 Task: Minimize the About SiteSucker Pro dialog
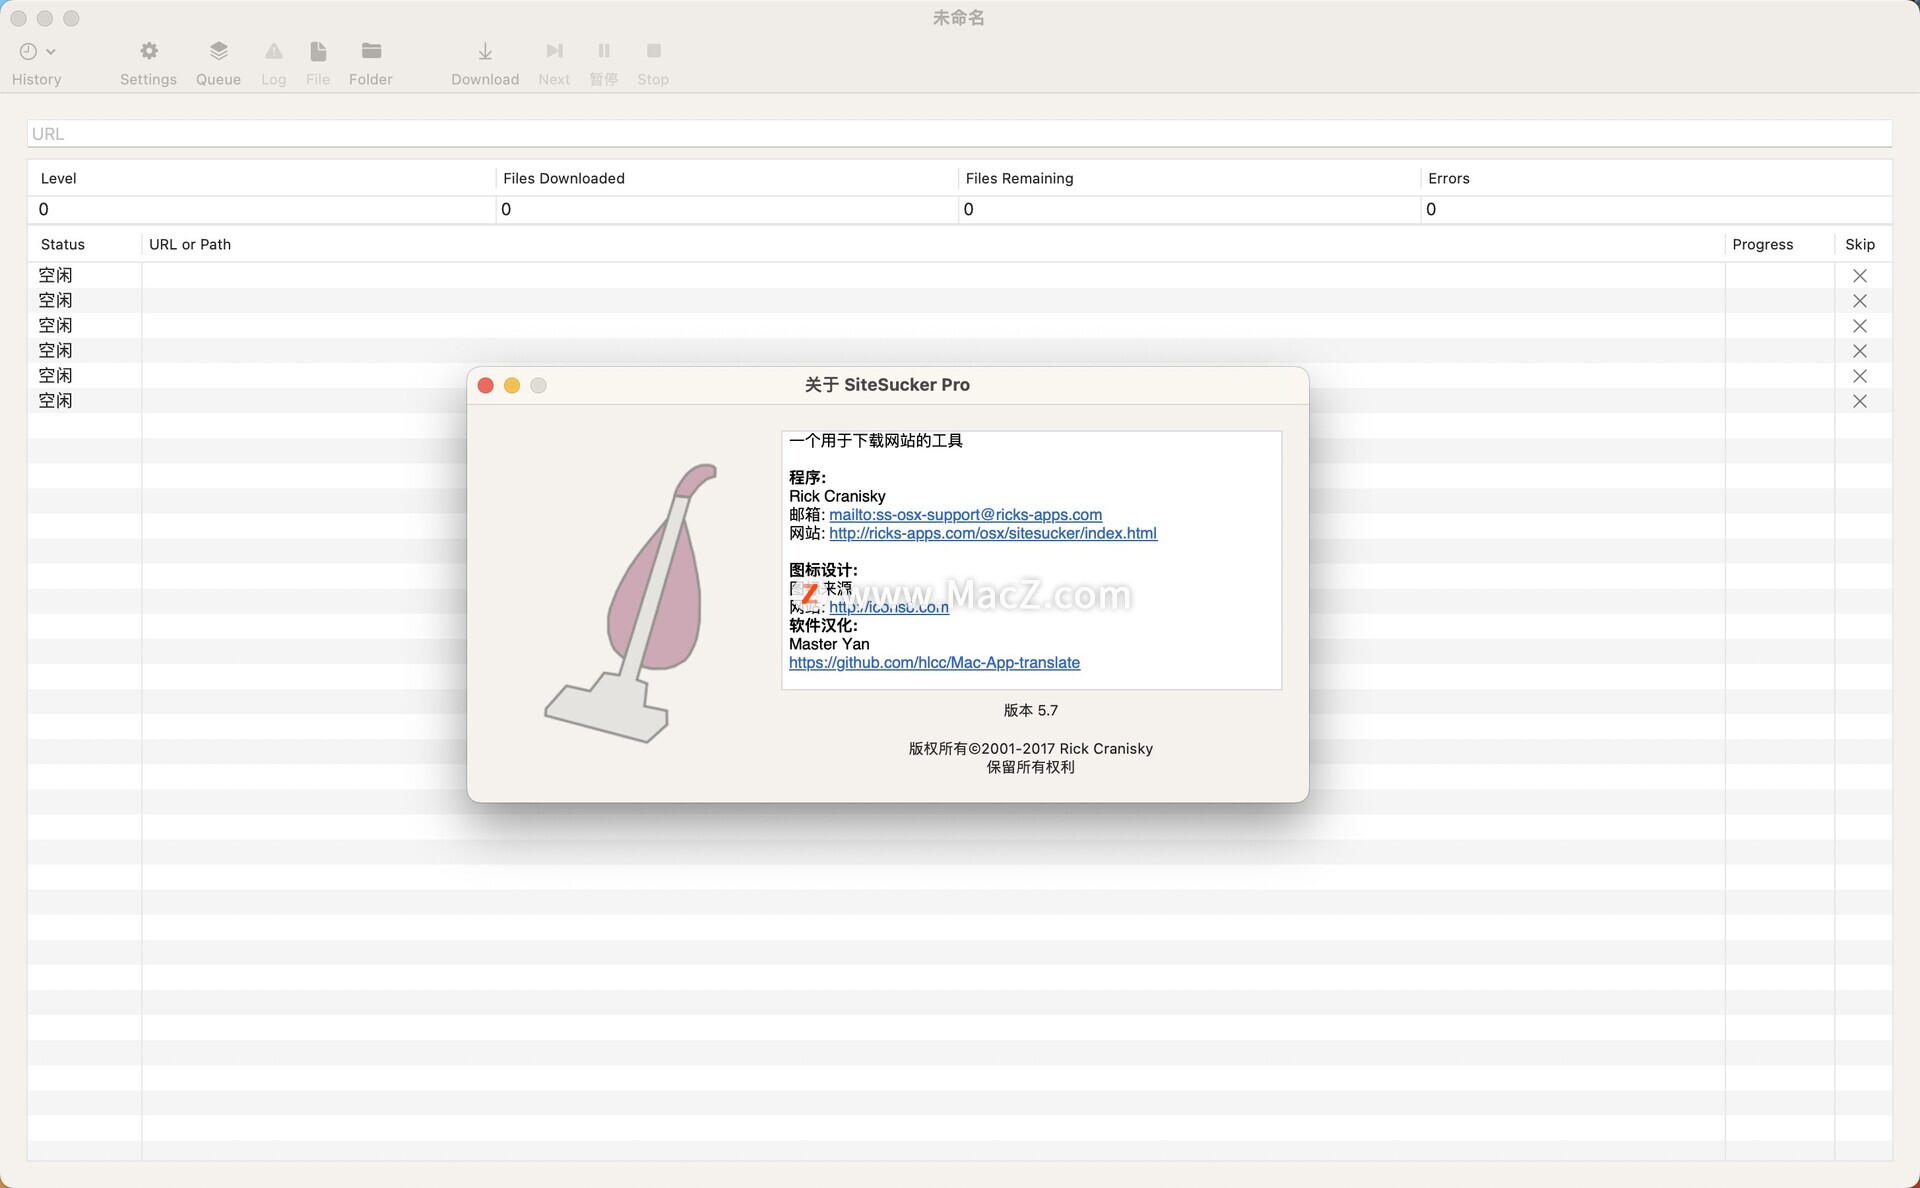pos(512,386)
